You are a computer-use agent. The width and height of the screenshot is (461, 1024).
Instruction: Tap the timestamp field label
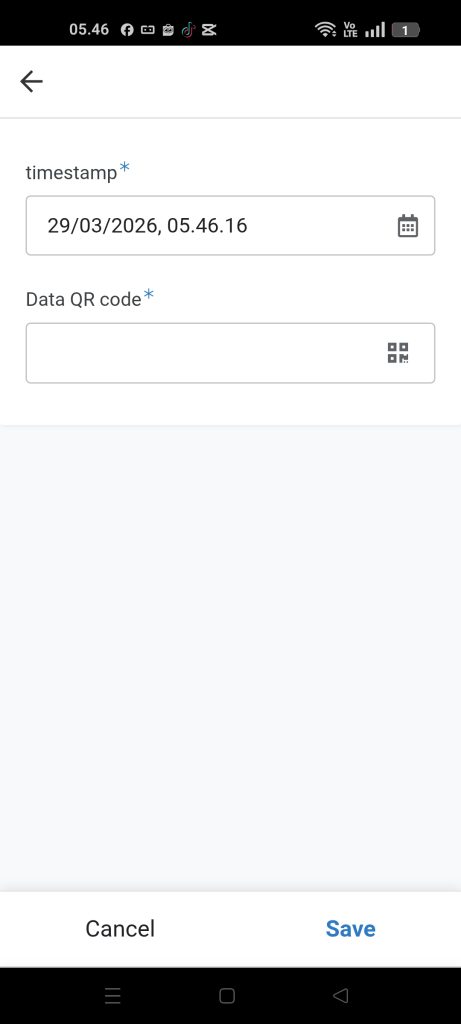pos(71,172)
